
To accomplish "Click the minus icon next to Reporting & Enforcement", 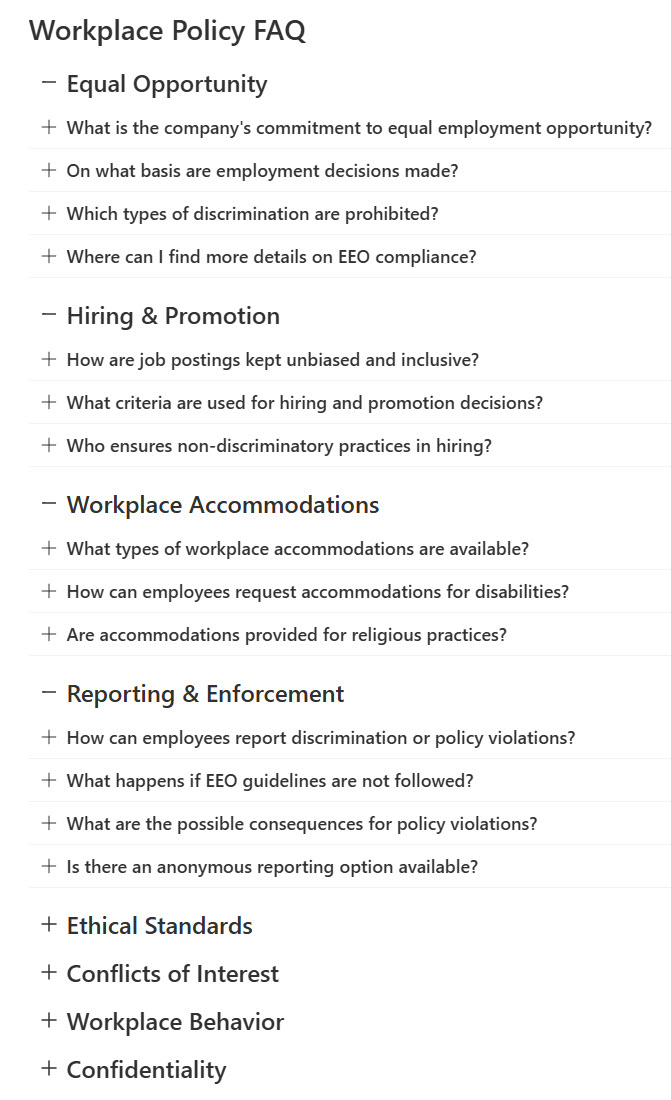I will (x=47, y=693).
